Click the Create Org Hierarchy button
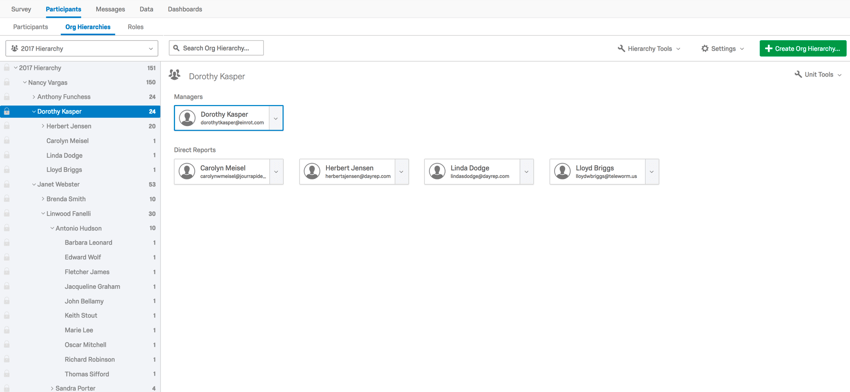The image size is (850, 392). (x=803, y=48)
